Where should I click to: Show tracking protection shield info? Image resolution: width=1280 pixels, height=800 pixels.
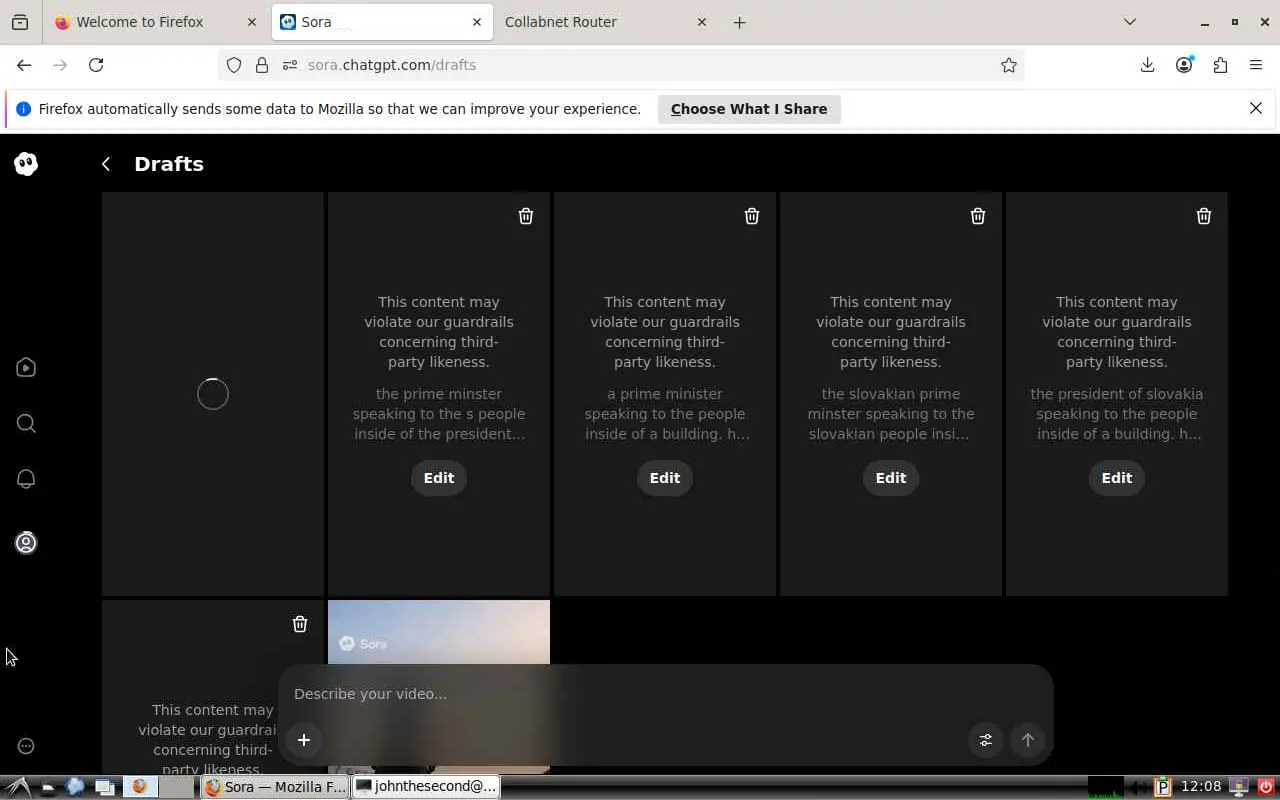click(x=234, y=65)
